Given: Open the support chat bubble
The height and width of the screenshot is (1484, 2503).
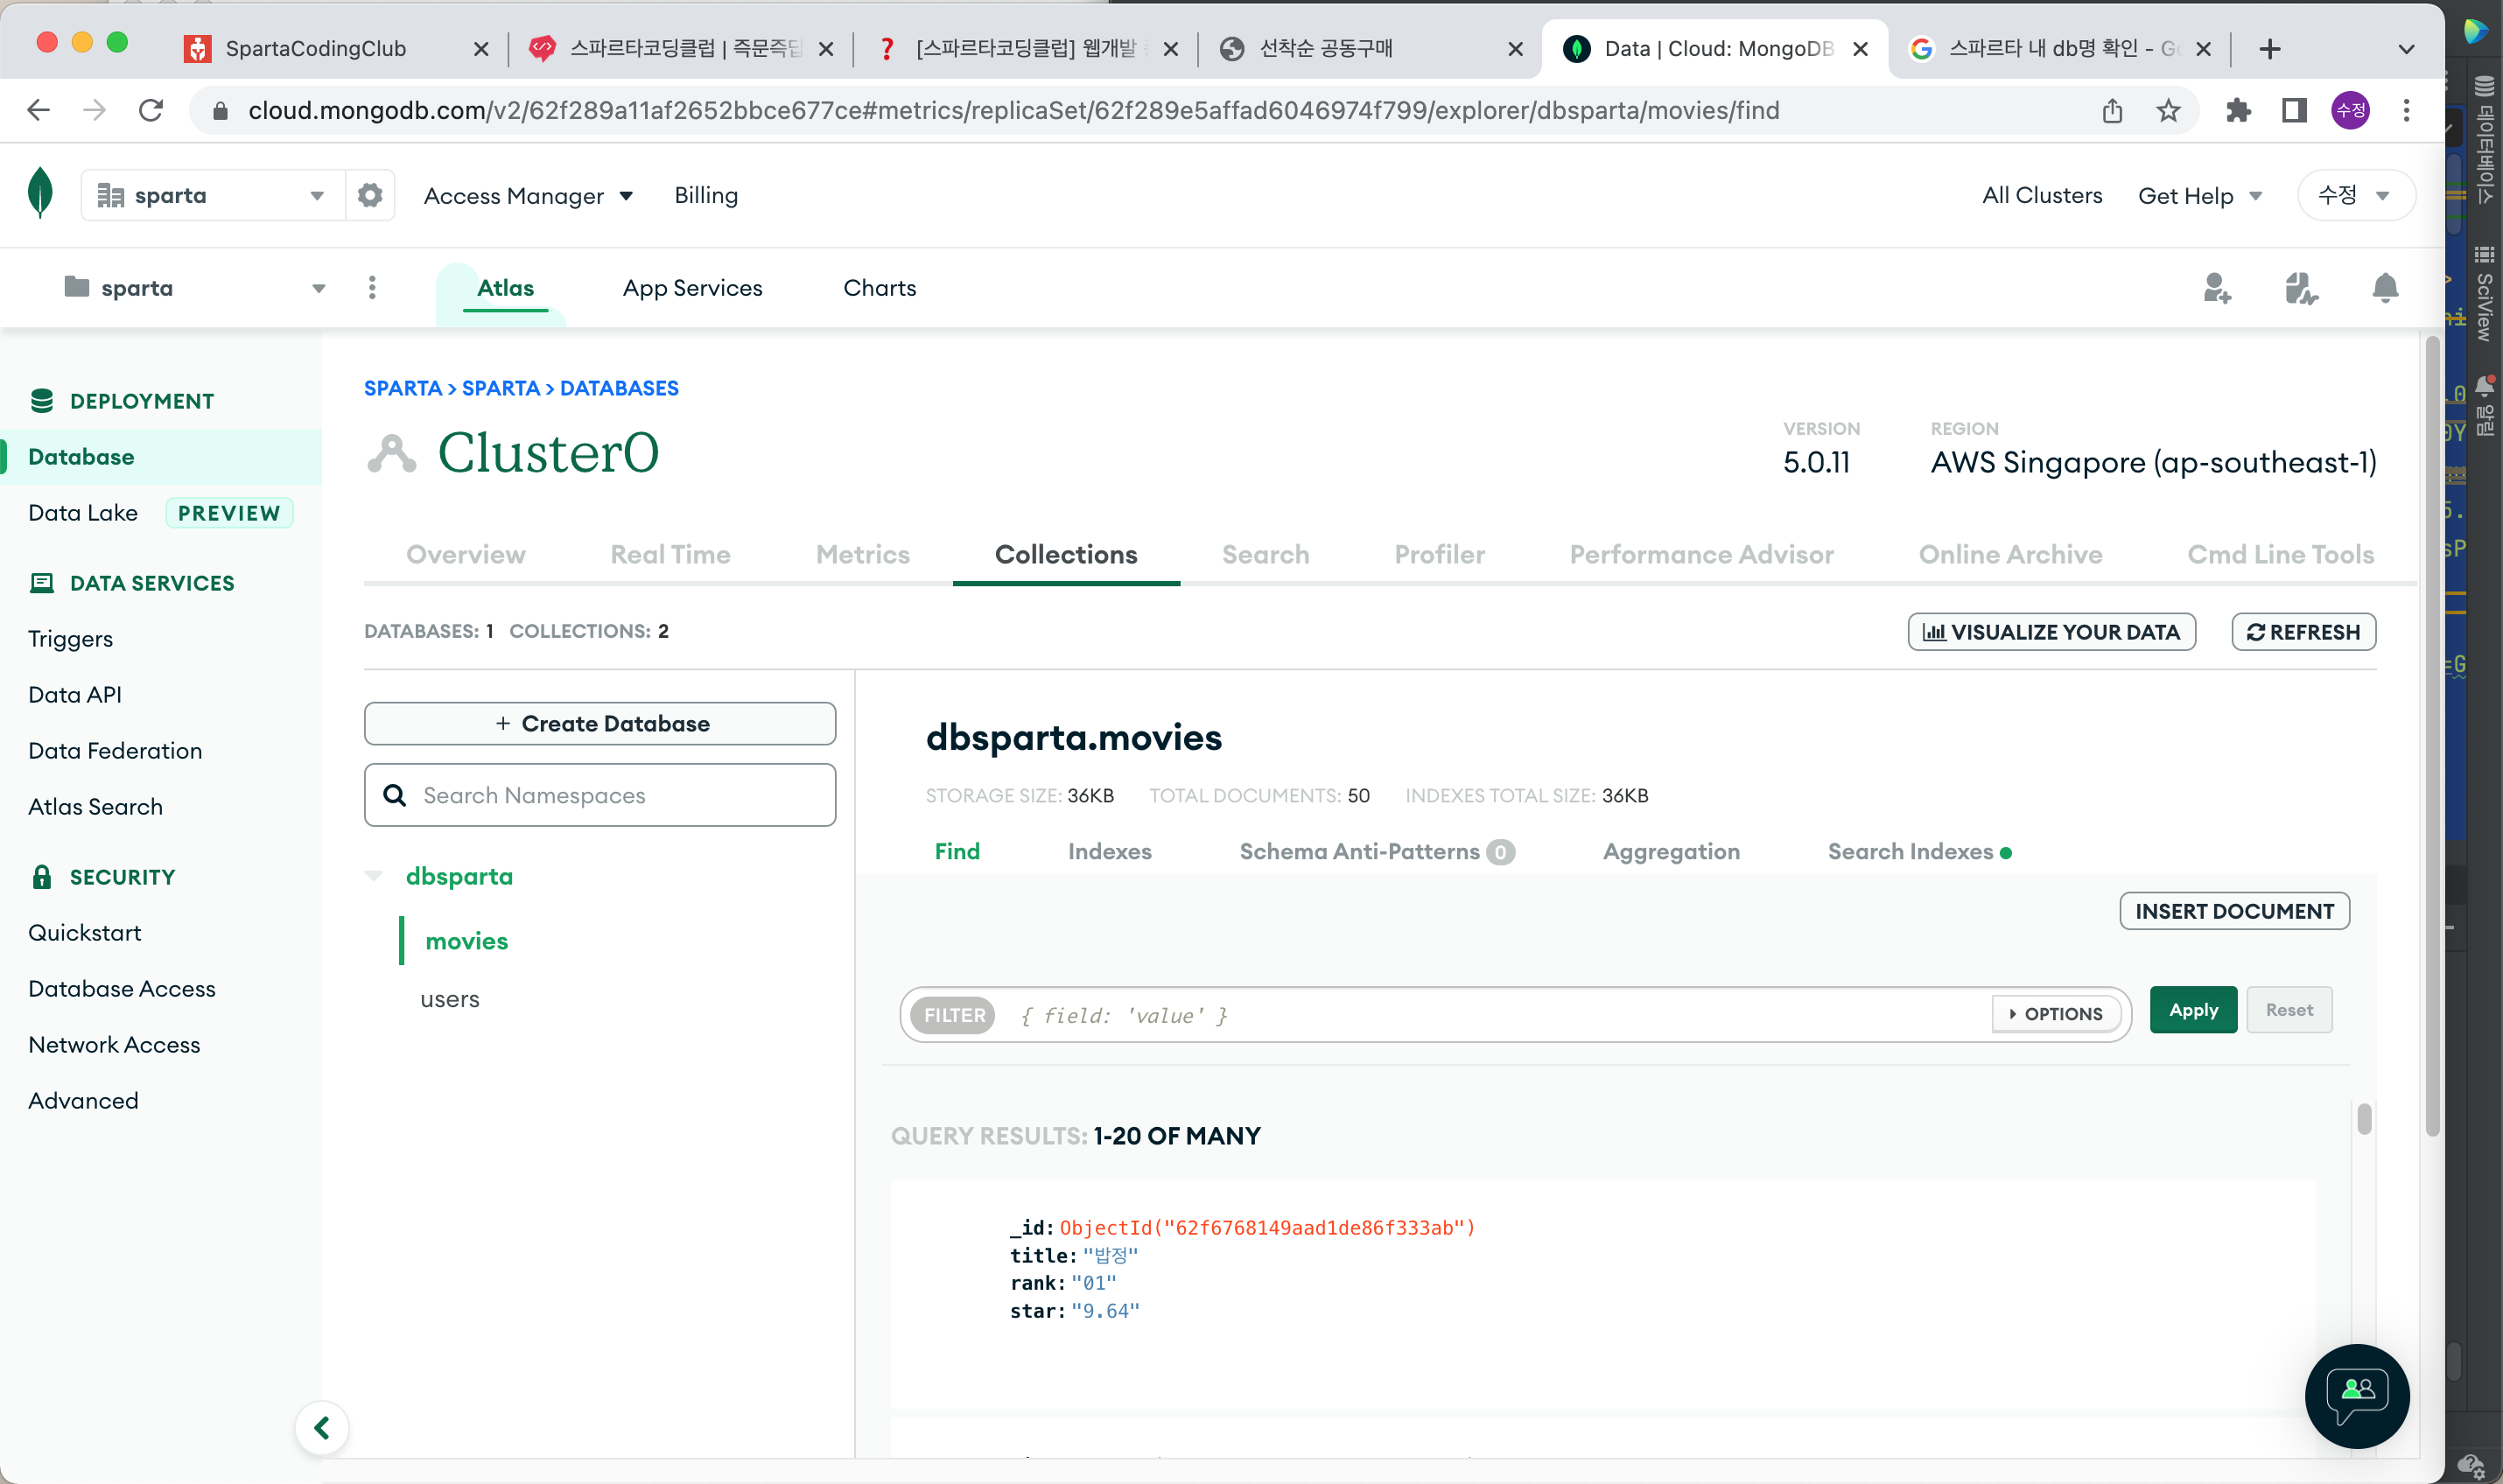Looking at the screenshot, I should [2357, 1396].
